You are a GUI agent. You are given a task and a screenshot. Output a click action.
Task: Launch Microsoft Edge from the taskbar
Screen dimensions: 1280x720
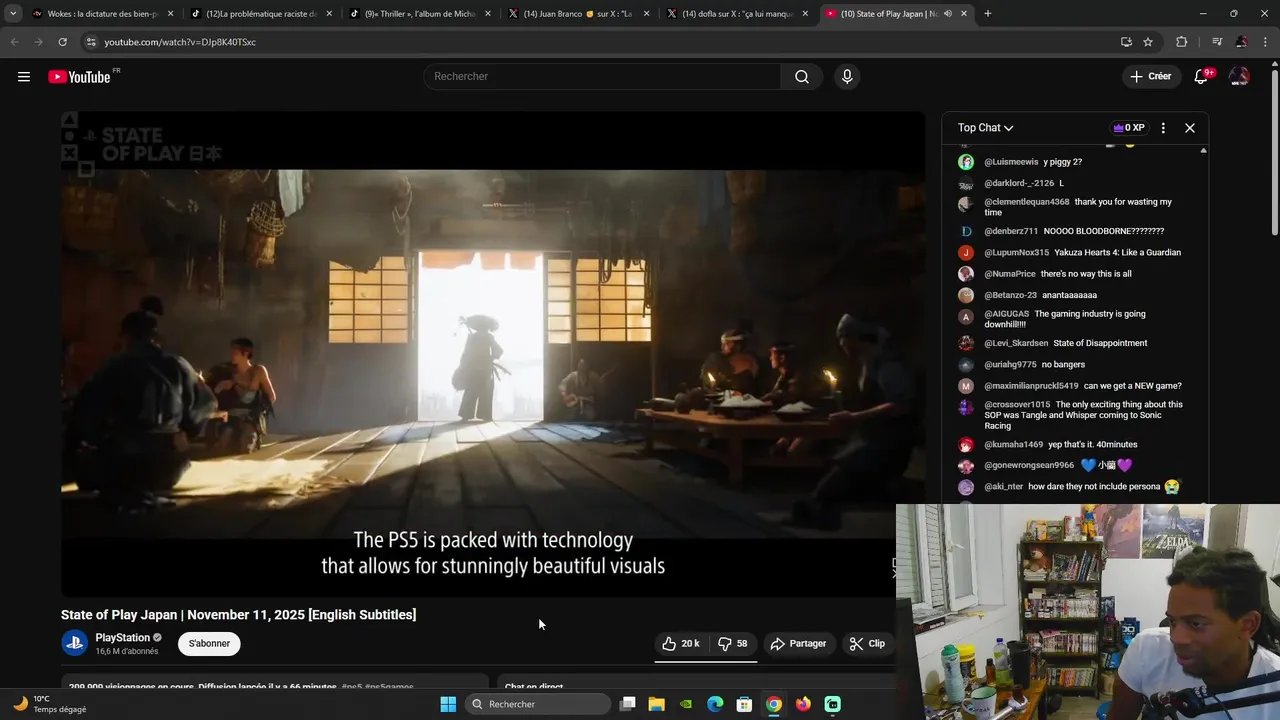(715, 704)
